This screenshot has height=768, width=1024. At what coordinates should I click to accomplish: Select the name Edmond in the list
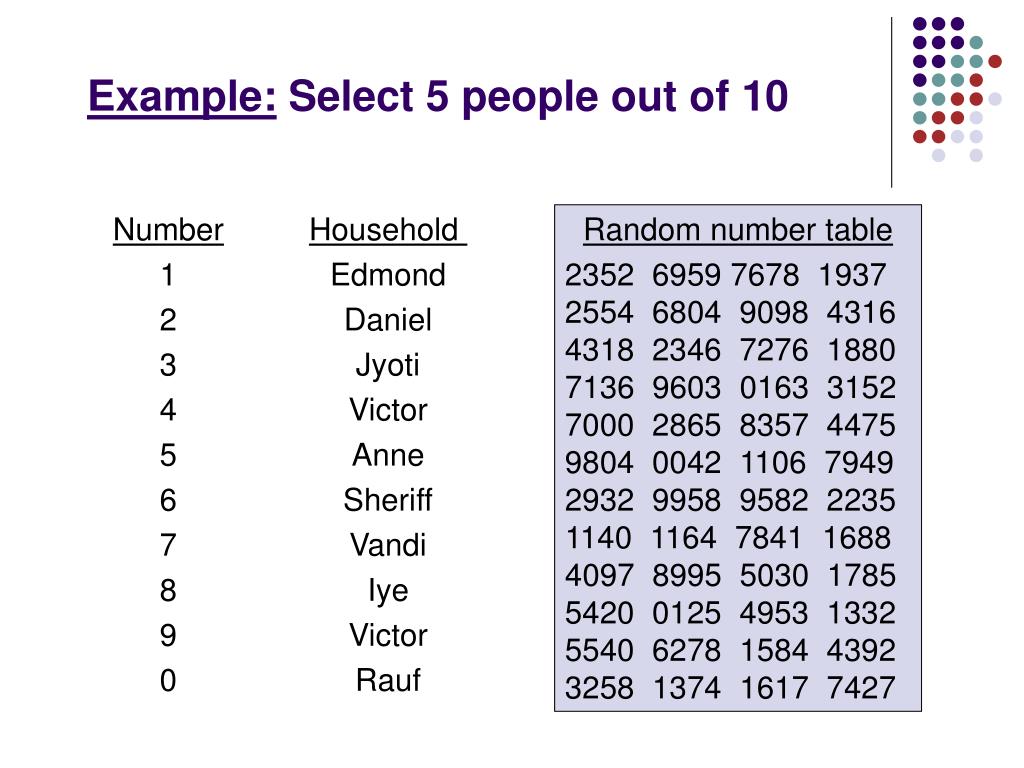point(388,275)
